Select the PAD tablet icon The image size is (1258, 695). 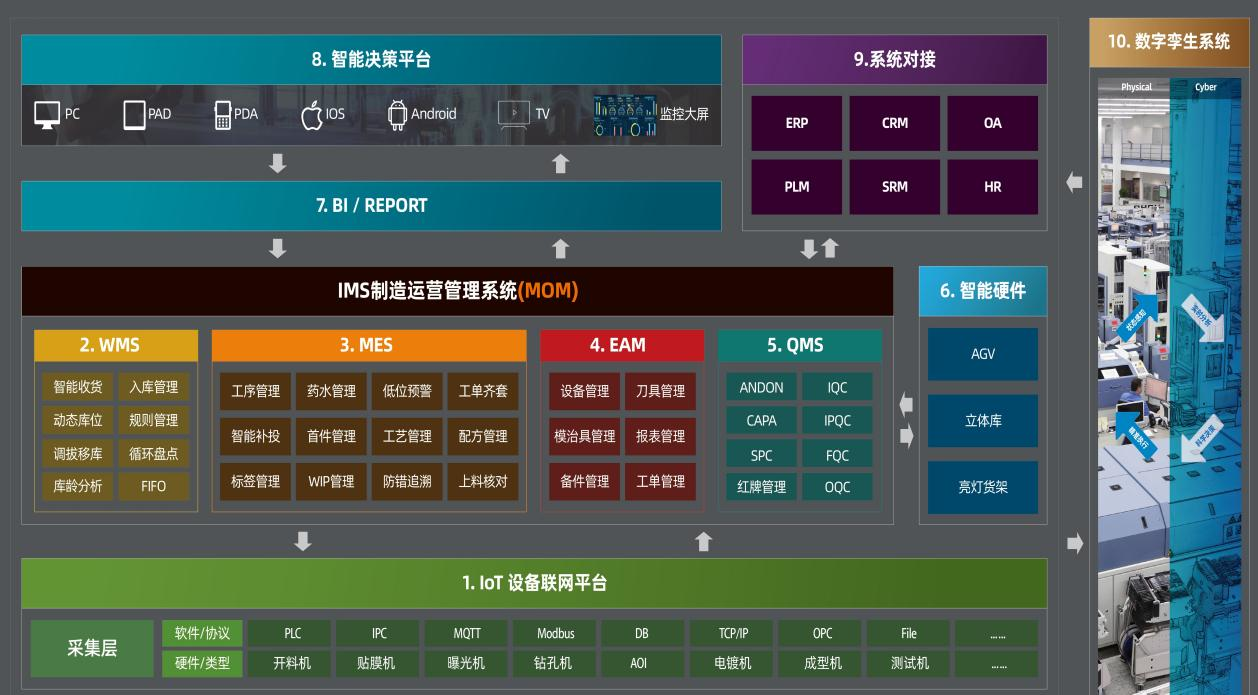134,114
